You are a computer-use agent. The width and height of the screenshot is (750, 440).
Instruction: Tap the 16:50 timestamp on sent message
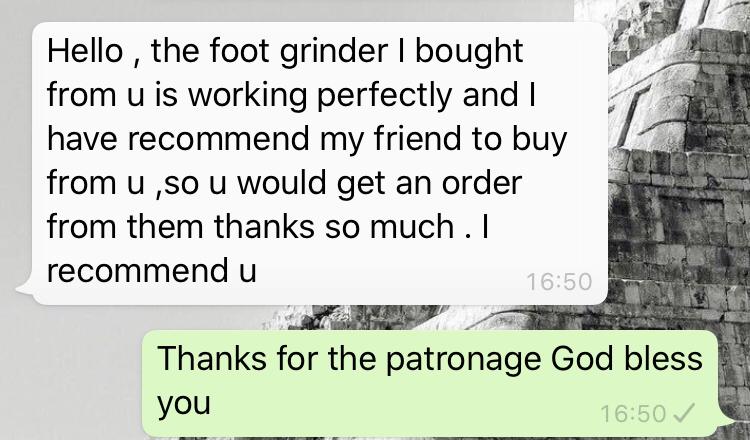point(633,414)
